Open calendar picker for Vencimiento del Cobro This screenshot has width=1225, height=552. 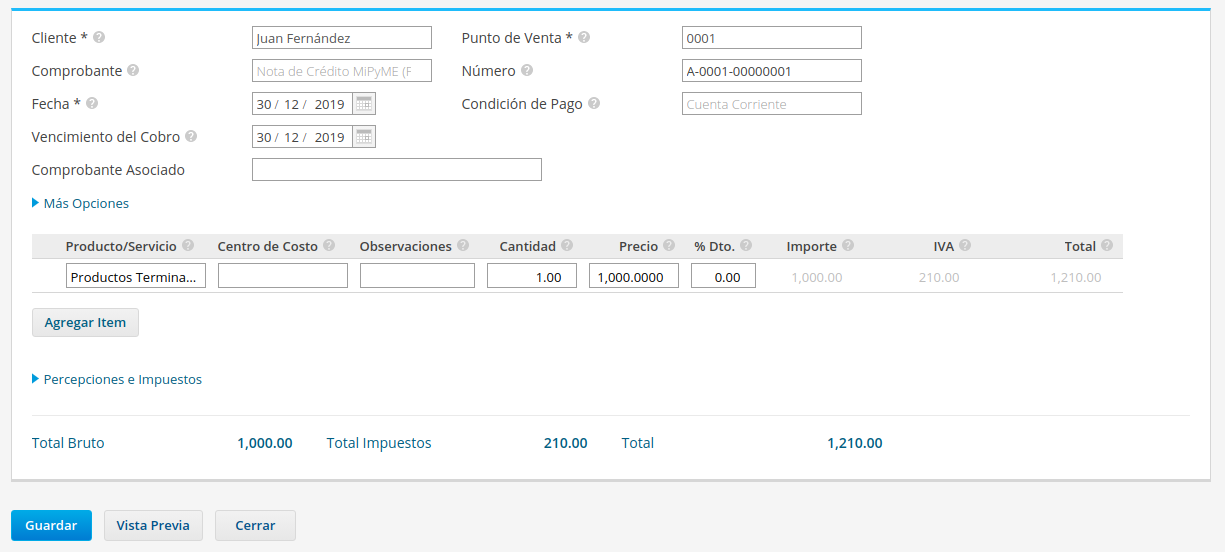point(364,137)
